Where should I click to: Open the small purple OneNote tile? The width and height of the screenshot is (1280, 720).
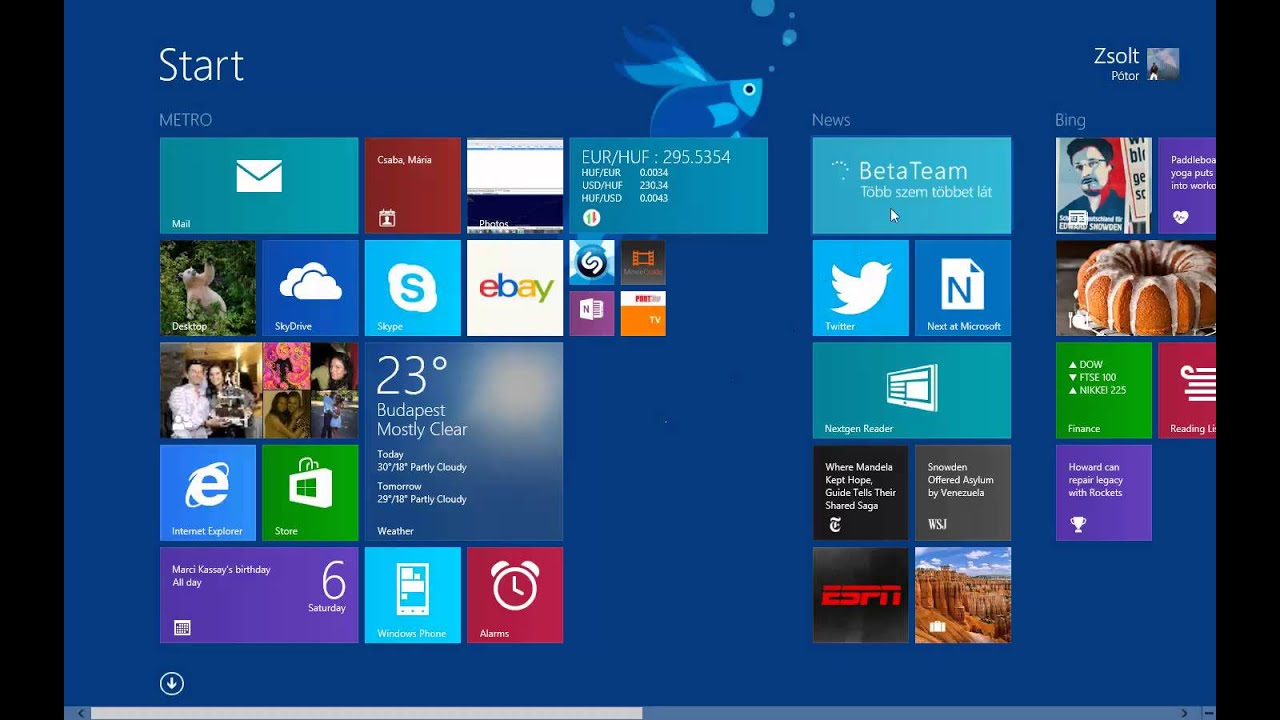tap(592, 313)
